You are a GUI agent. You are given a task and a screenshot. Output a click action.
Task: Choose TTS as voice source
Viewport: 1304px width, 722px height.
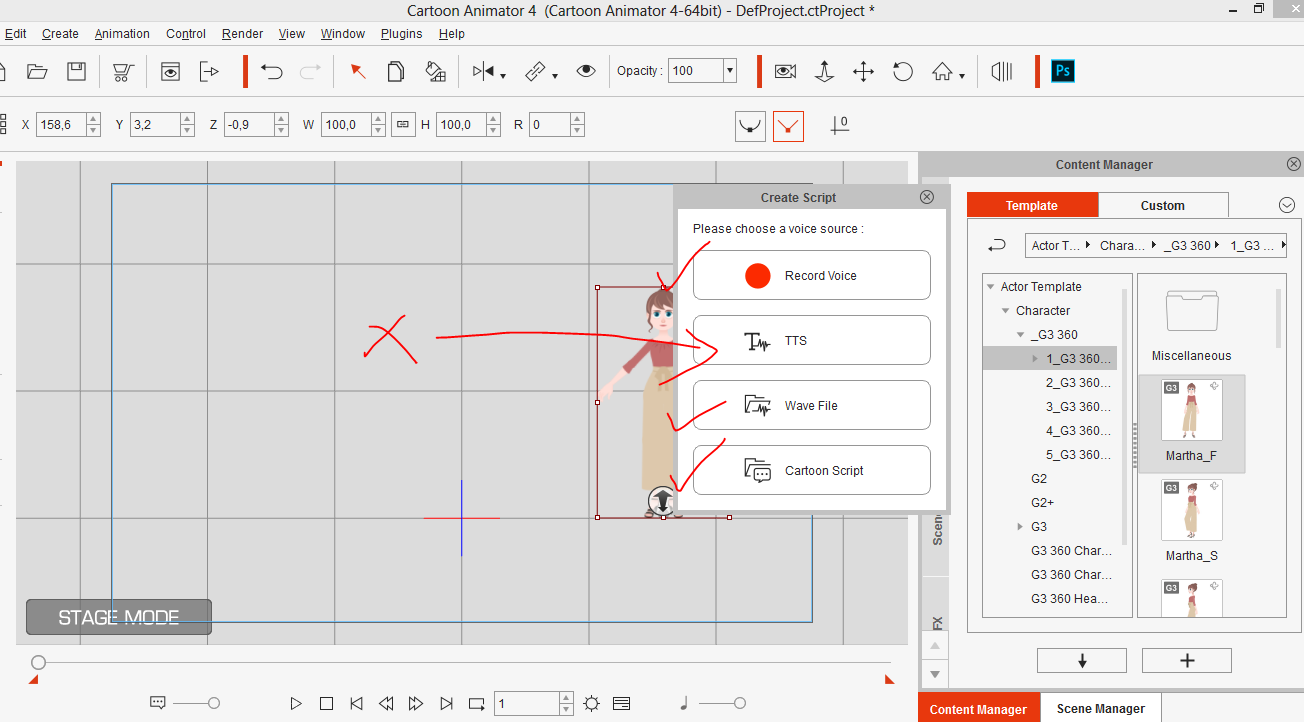click(811, 340)
